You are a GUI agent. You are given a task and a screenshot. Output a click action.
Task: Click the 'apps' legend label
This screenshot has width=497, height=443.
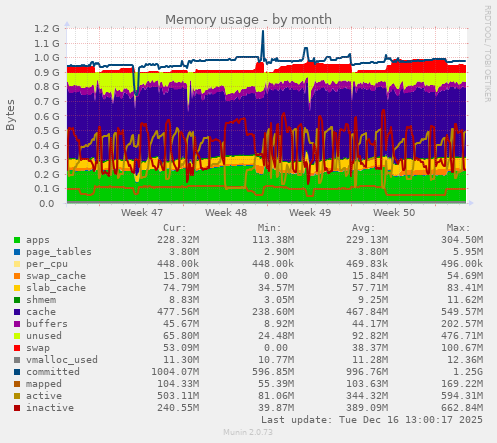coord(38,240)
